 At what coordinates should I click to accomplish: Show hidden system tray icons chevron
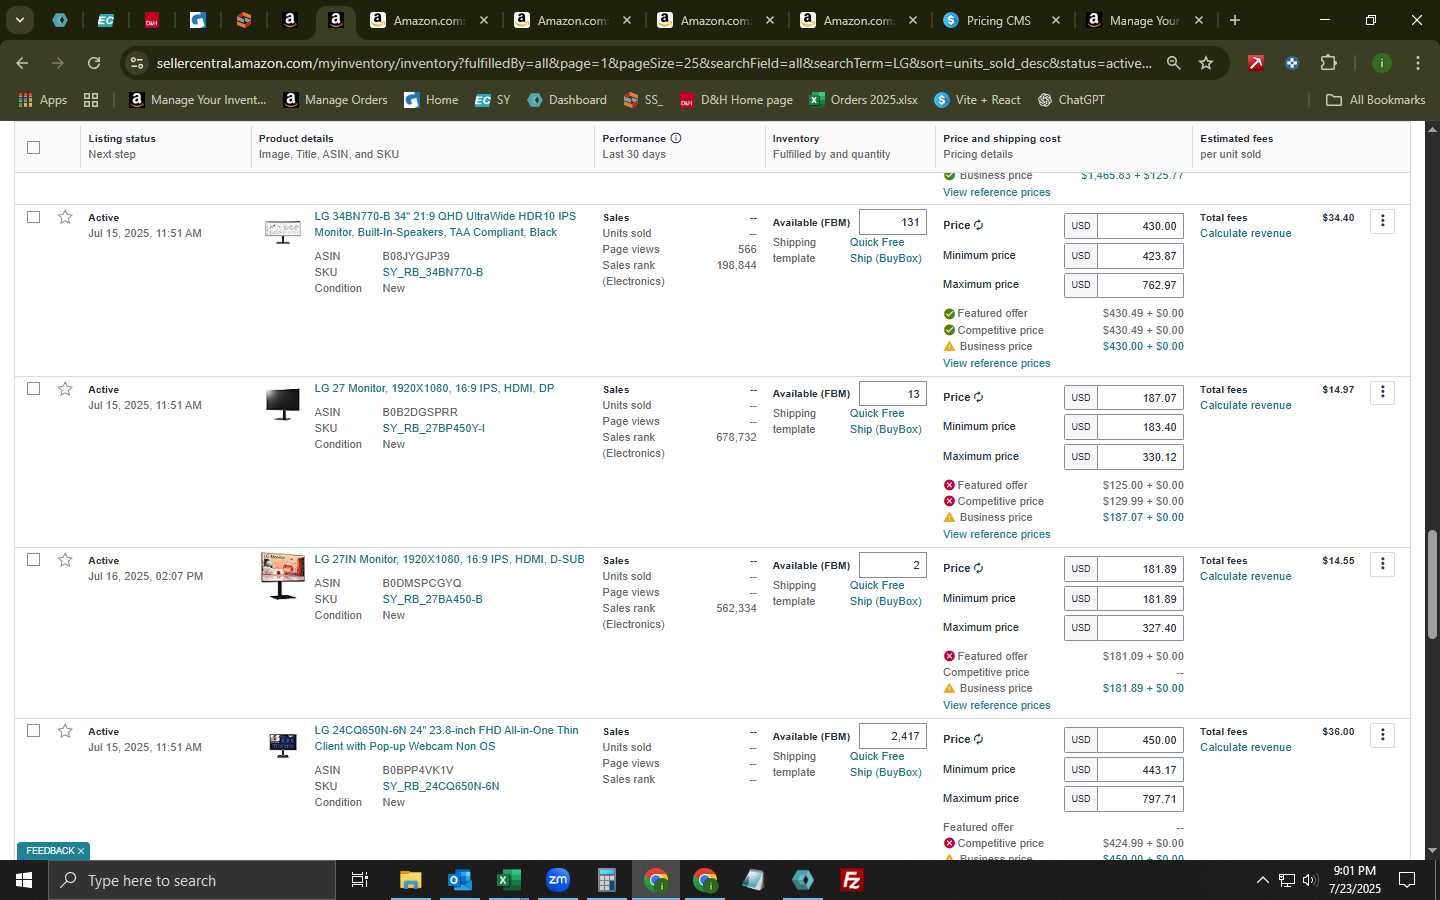(1262, 880)
